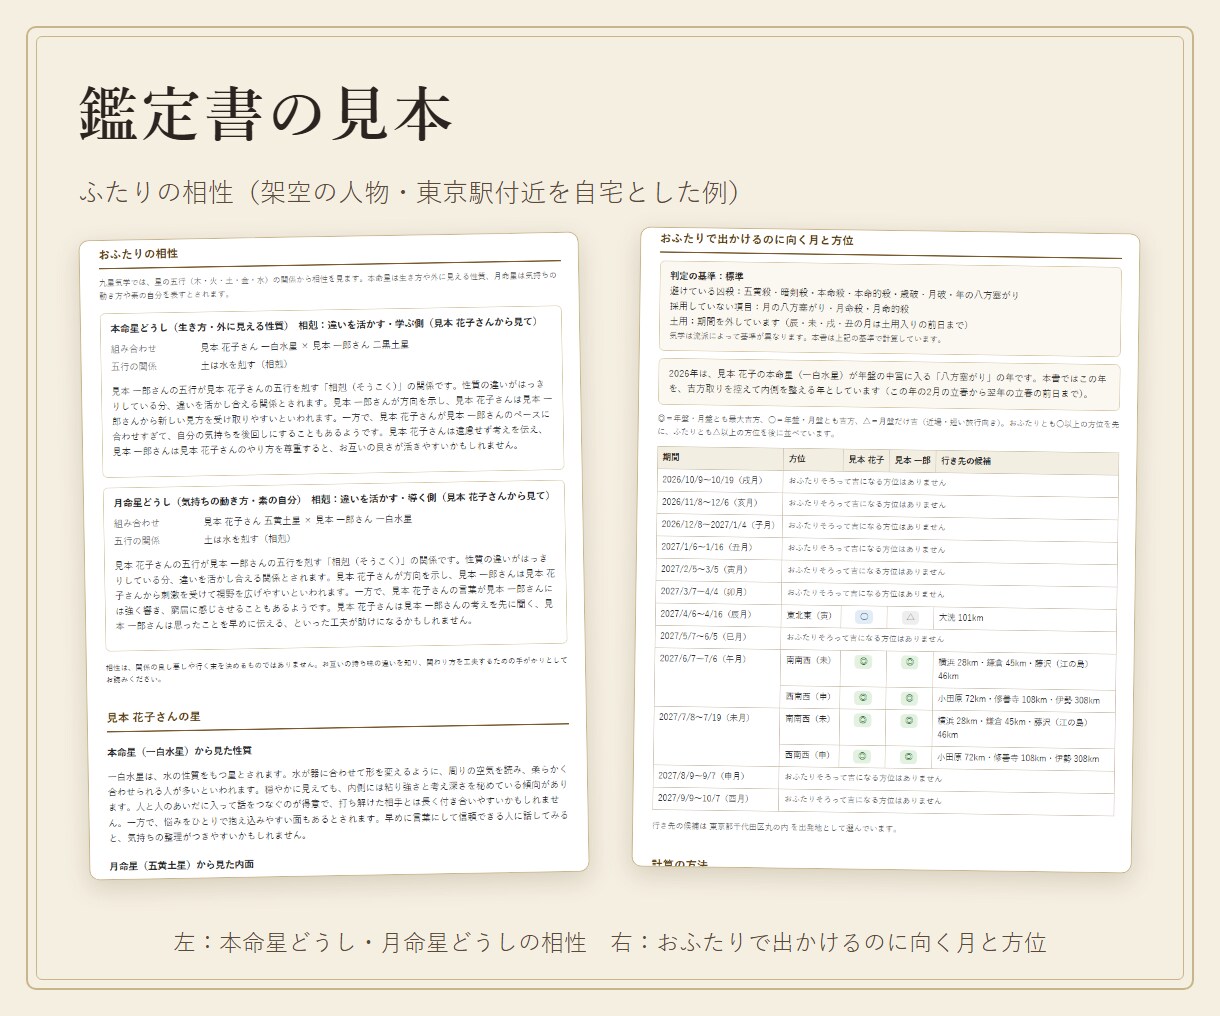Click the 行き先の候補は東京都千代田区 footnote

click(775, 827)
